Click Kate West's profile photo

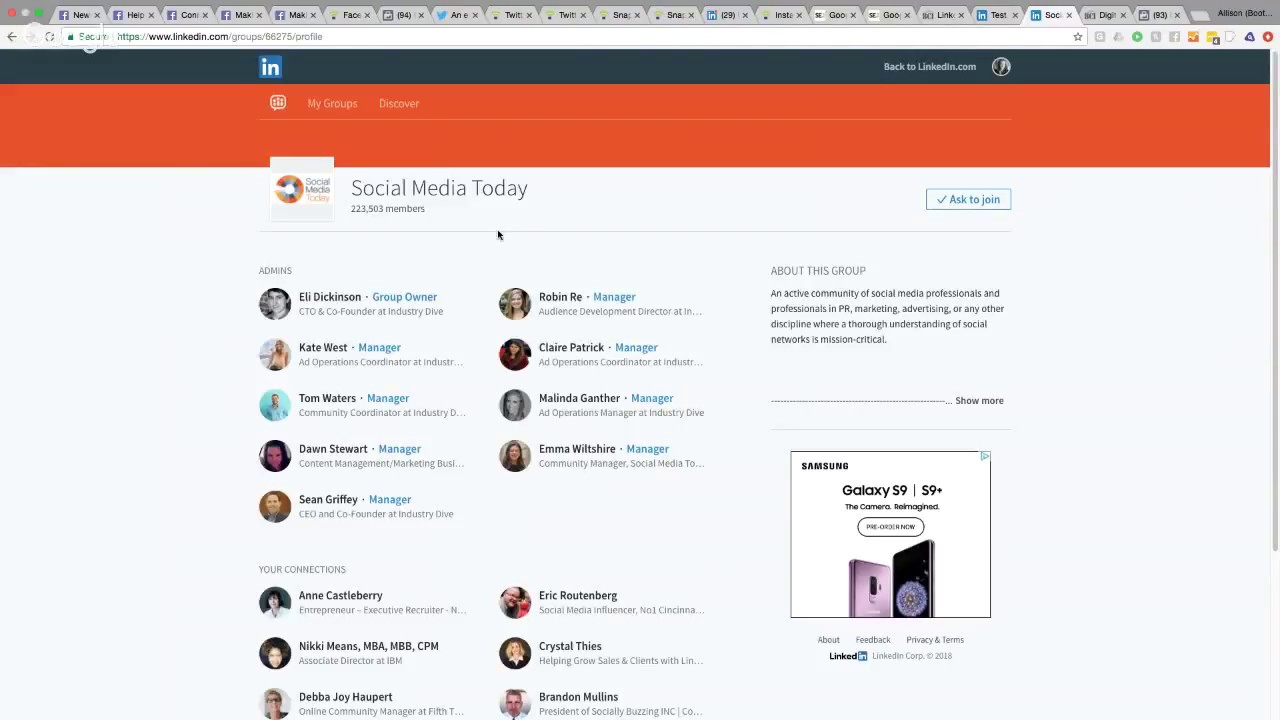click(x=275, y=354)
